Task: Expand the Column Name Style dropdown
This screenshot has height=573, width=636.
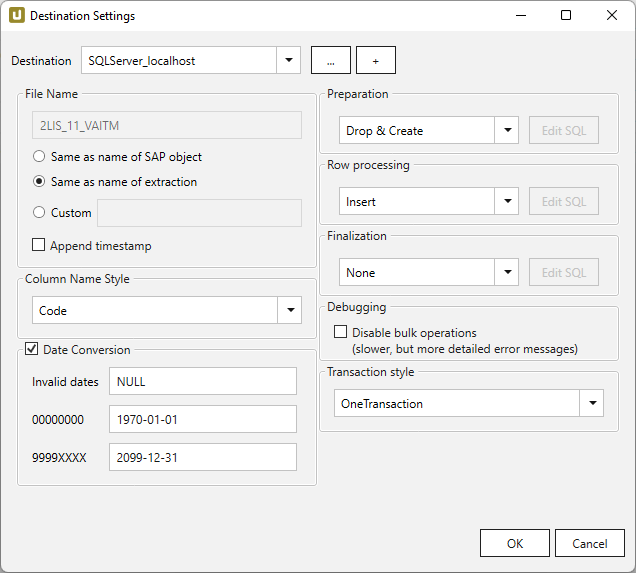Action: click(x=289, y=310)
